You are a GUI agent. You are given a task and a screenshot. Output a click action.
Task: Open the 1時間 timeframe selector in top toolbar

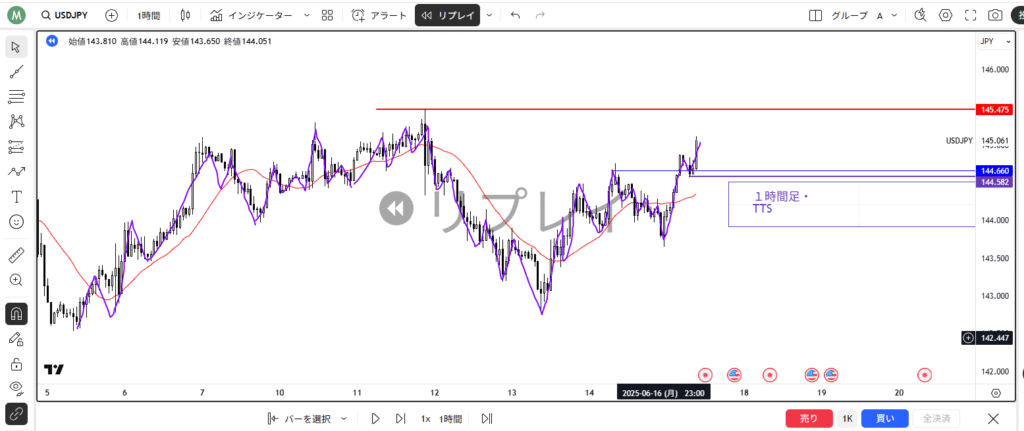point(148,15)
